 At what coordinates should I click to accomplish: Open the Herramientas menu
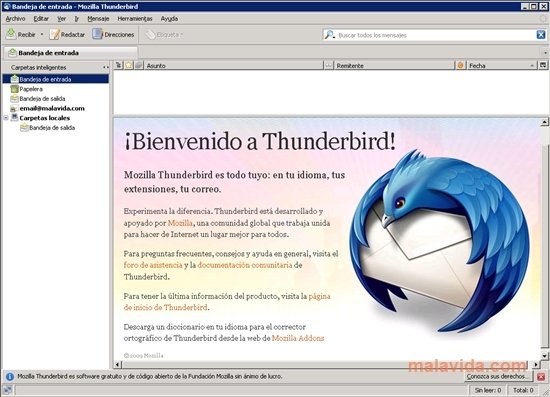tap(135, 19)
